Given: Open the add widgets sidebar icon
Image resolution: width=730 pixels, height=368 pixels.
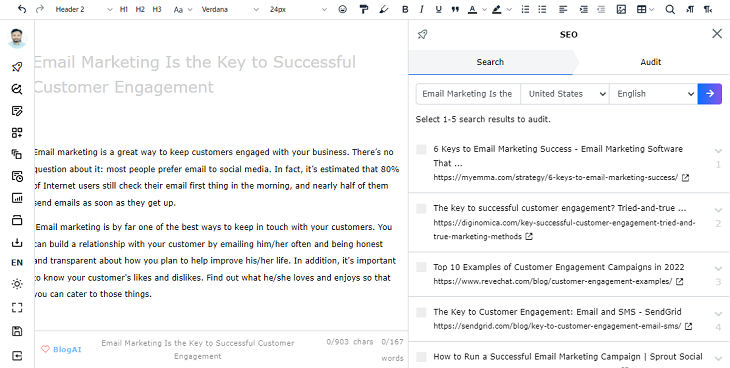Looking at the screenshot, I should tap(17, 133).
